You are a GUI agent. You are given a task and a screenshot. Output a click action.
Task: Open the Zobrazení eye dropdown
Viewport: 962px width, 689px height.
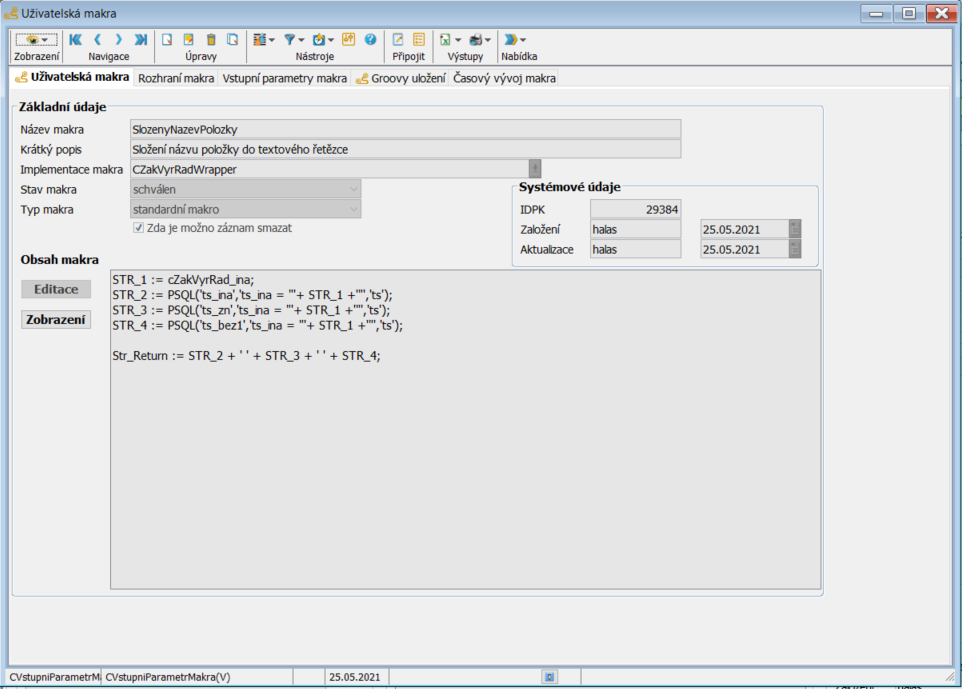point(36,40)
